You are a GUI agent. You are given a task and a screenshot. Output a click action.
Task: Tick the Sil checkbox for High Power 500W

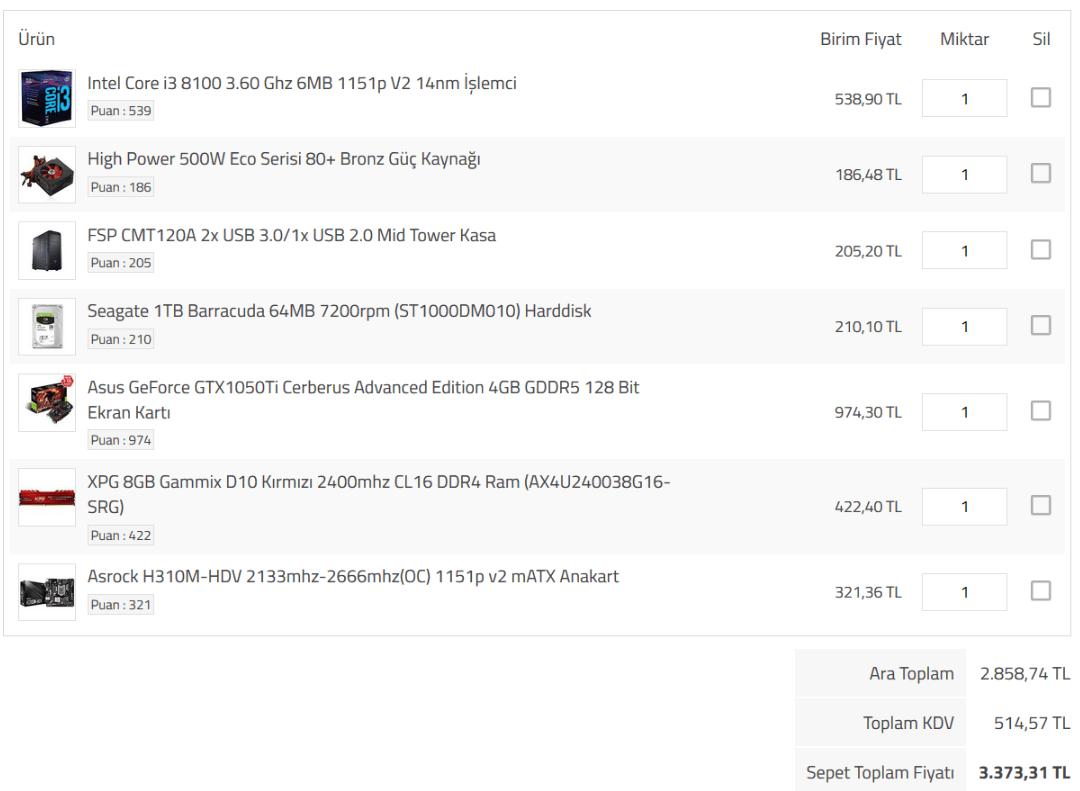(x=1041, y=174)
